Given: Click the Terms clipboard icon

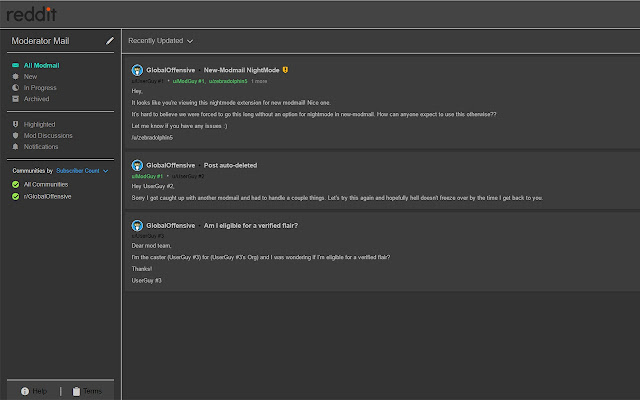Looking at the screenshot, I should (75, 391).
